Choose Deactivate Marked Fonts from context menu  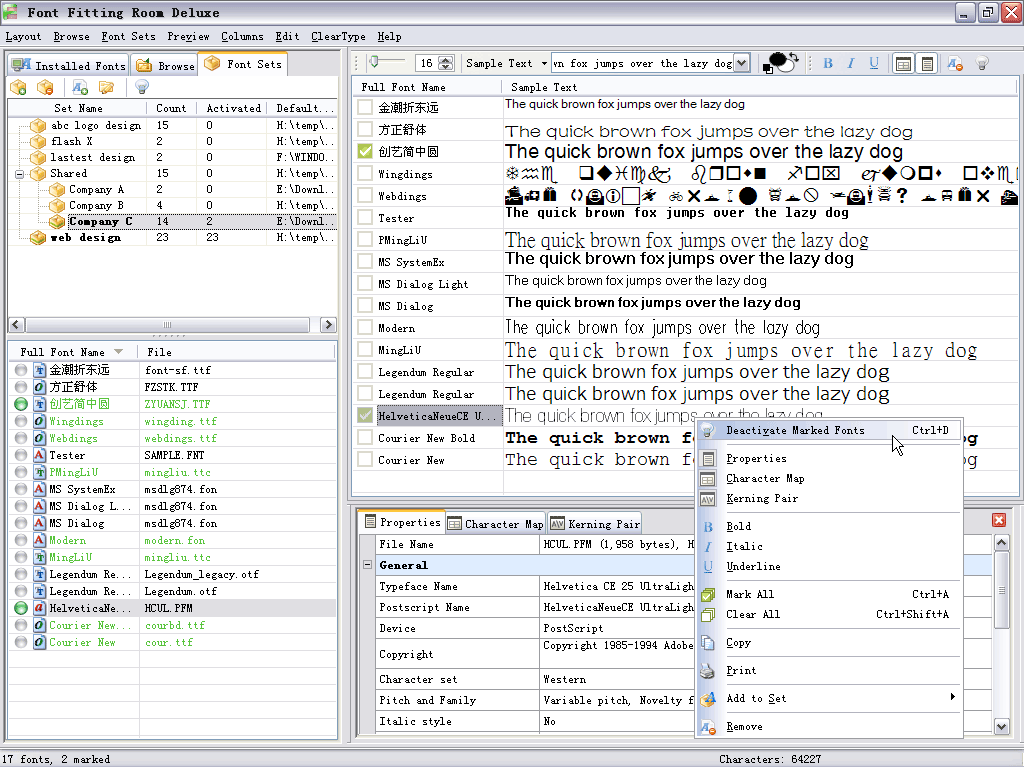click(x=795, y=431)
